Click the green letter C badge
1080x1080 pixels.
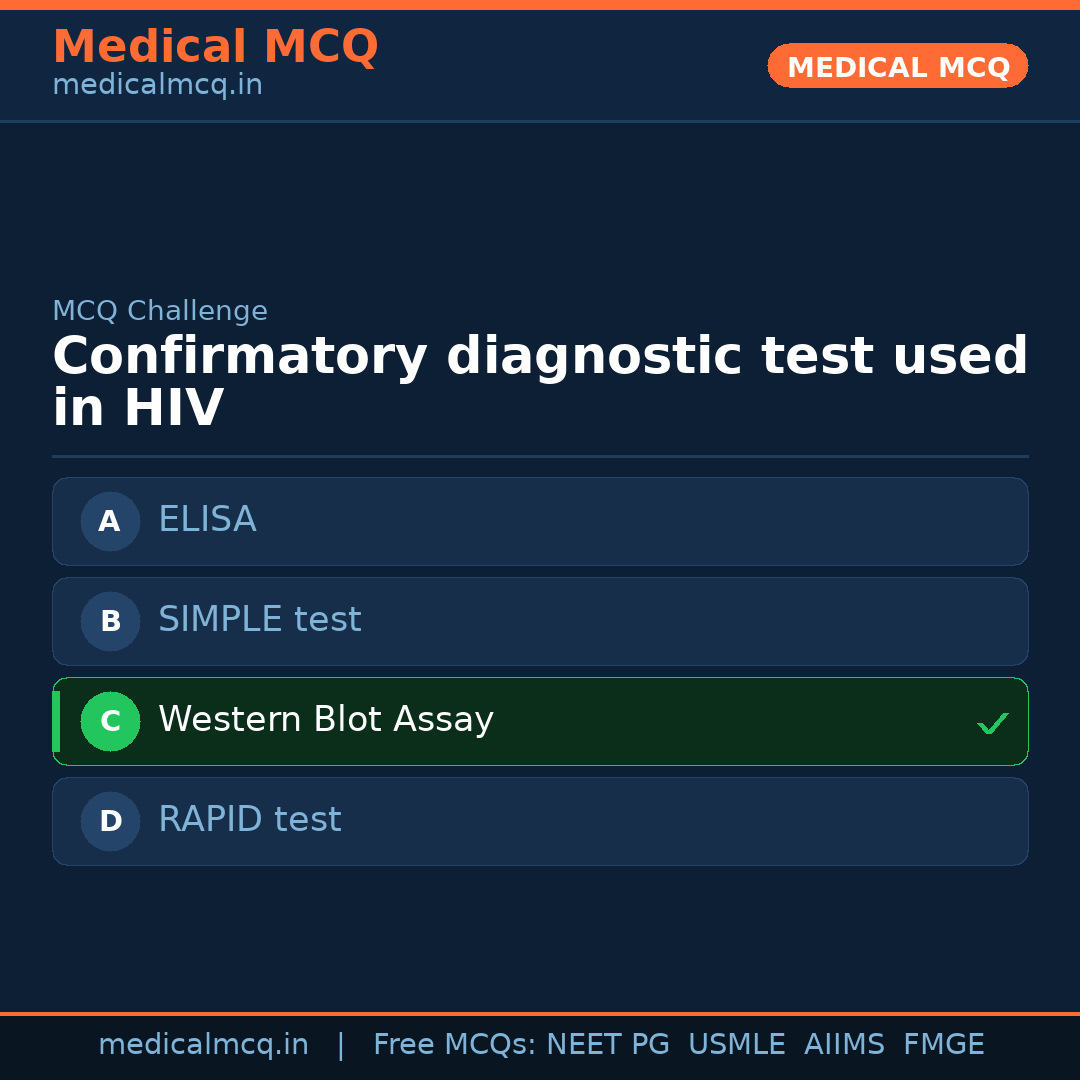click(x=110, y=721)
